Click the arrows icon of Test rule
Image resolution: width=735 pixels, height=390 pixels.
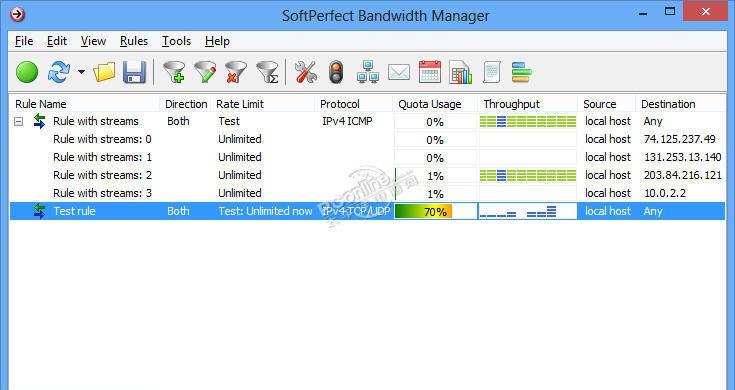click(x=39, y=211)
